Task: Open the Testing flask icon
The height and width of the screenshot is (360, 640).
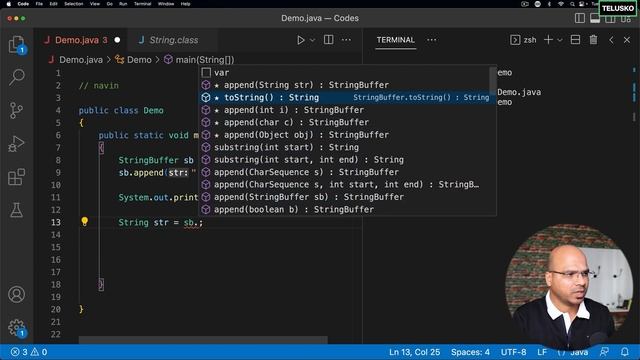Action: 16,210
